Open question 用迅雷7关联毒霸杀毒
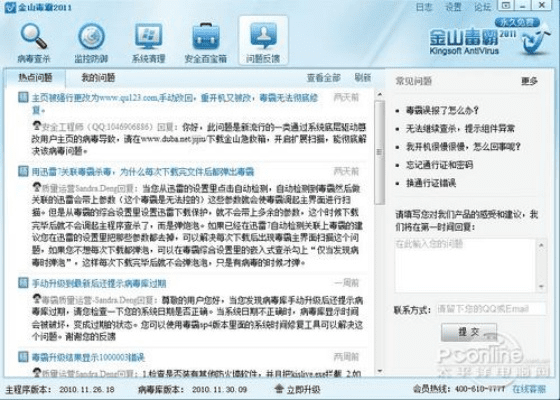This screenshot has width=560, height=400. pos(143,172)
